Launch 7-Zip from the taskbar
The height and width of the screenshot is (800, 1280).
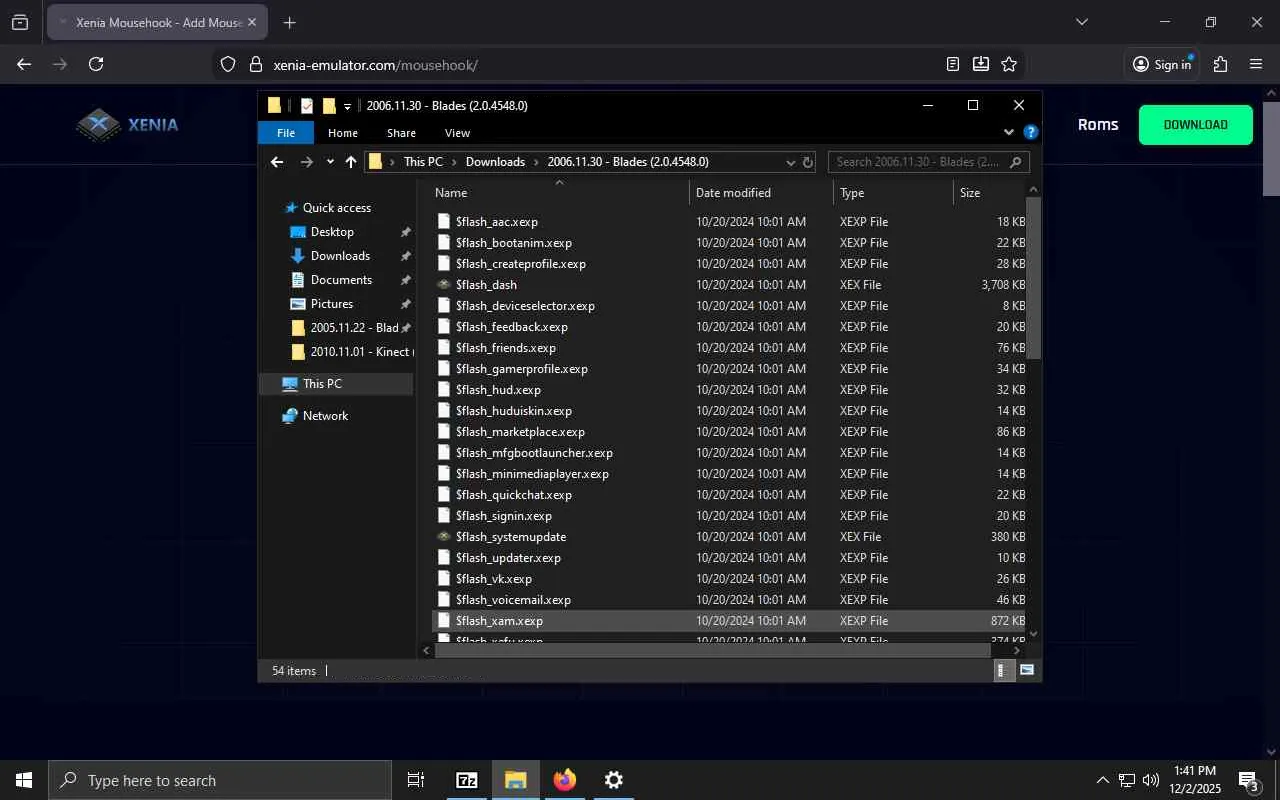point(467,780)
